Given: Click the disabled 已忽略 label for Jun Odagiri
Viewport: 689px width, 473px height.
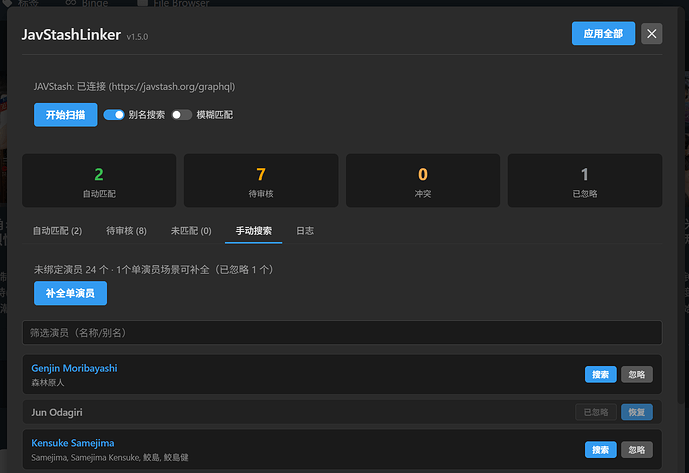Looking at the screenshot, I should [x=596, y=412].
